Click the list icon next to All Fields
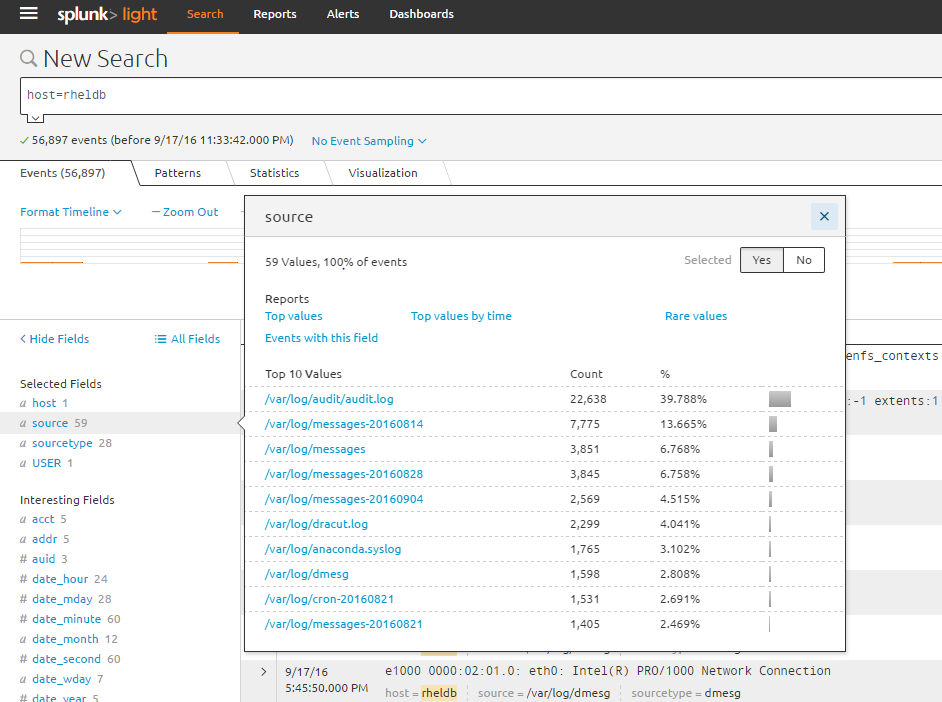Screen dimensions: 942x702 point(159,338)
